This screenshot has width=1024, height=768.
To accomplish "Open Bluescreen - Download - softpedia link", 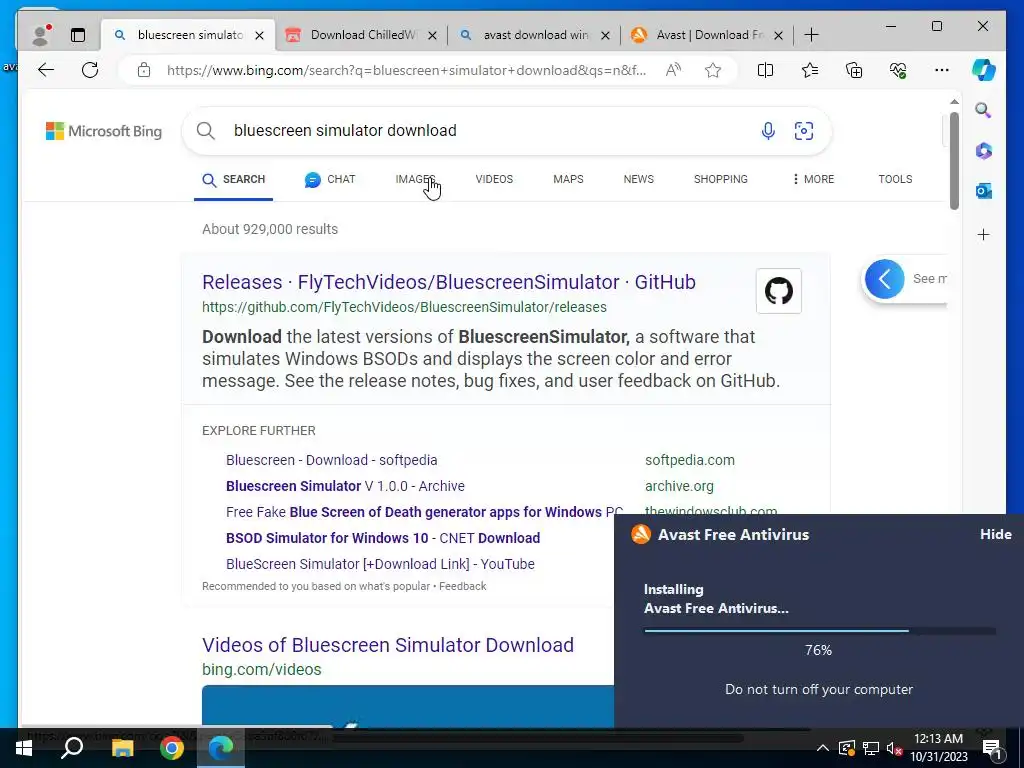I will point(332,460).
